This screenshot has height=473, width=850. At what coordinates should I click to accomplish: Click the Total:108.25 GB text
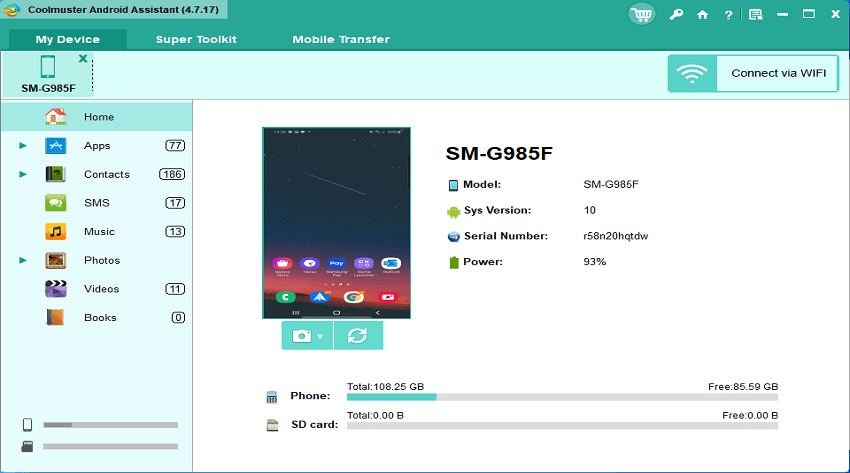coord(385,386)
